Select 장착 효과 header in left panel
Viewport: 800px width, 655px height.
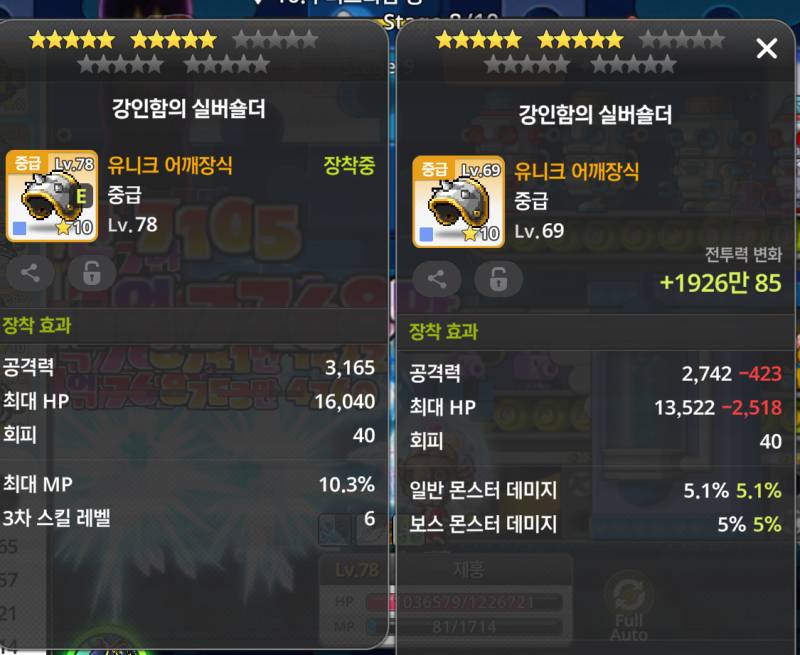[x=36, y=325]
